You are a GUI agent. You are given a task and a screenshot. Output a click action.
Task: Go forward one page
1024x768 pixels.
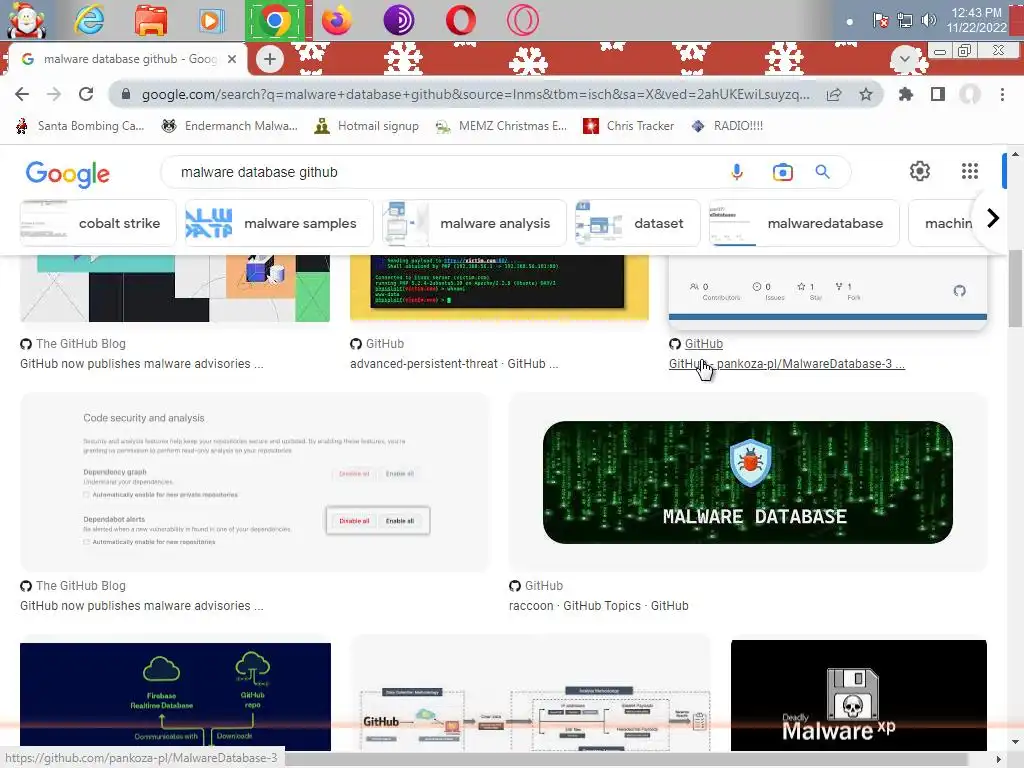(54, 94)
